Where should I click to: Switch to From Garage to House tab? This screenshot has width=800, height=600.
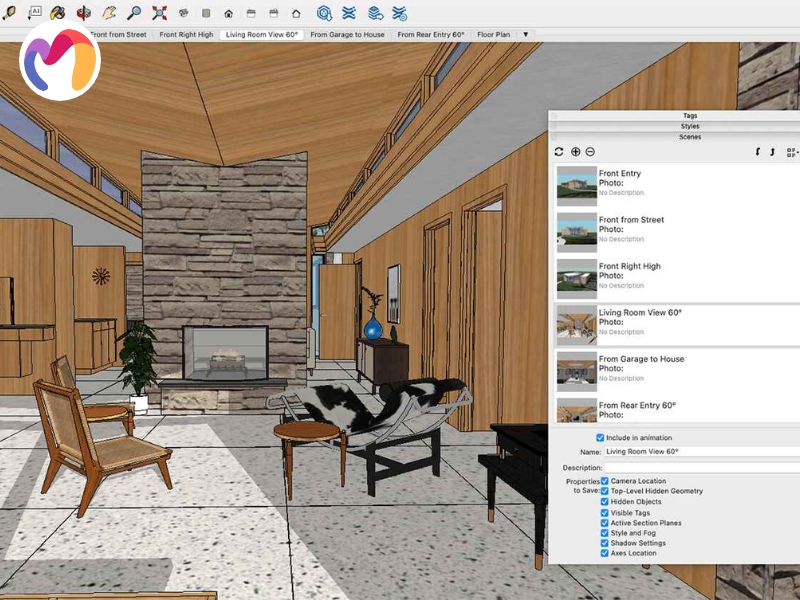coord(347,35)
